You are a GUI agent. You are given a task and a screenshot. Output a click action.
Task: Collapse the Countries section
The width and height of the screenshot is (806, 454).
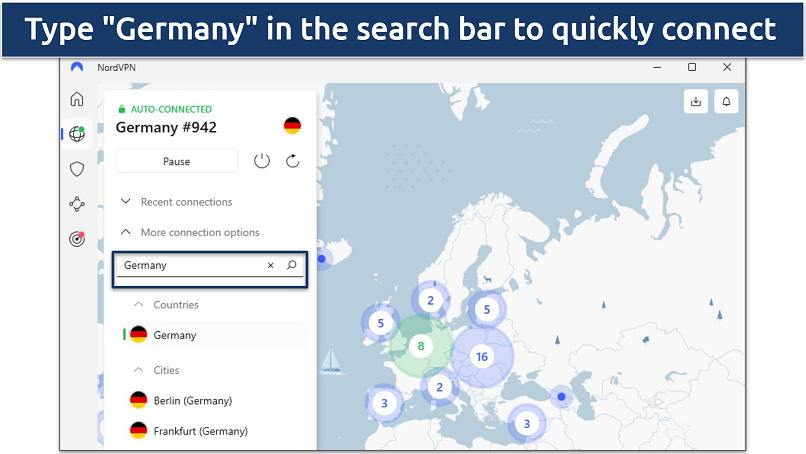click(x=166, y=304)
